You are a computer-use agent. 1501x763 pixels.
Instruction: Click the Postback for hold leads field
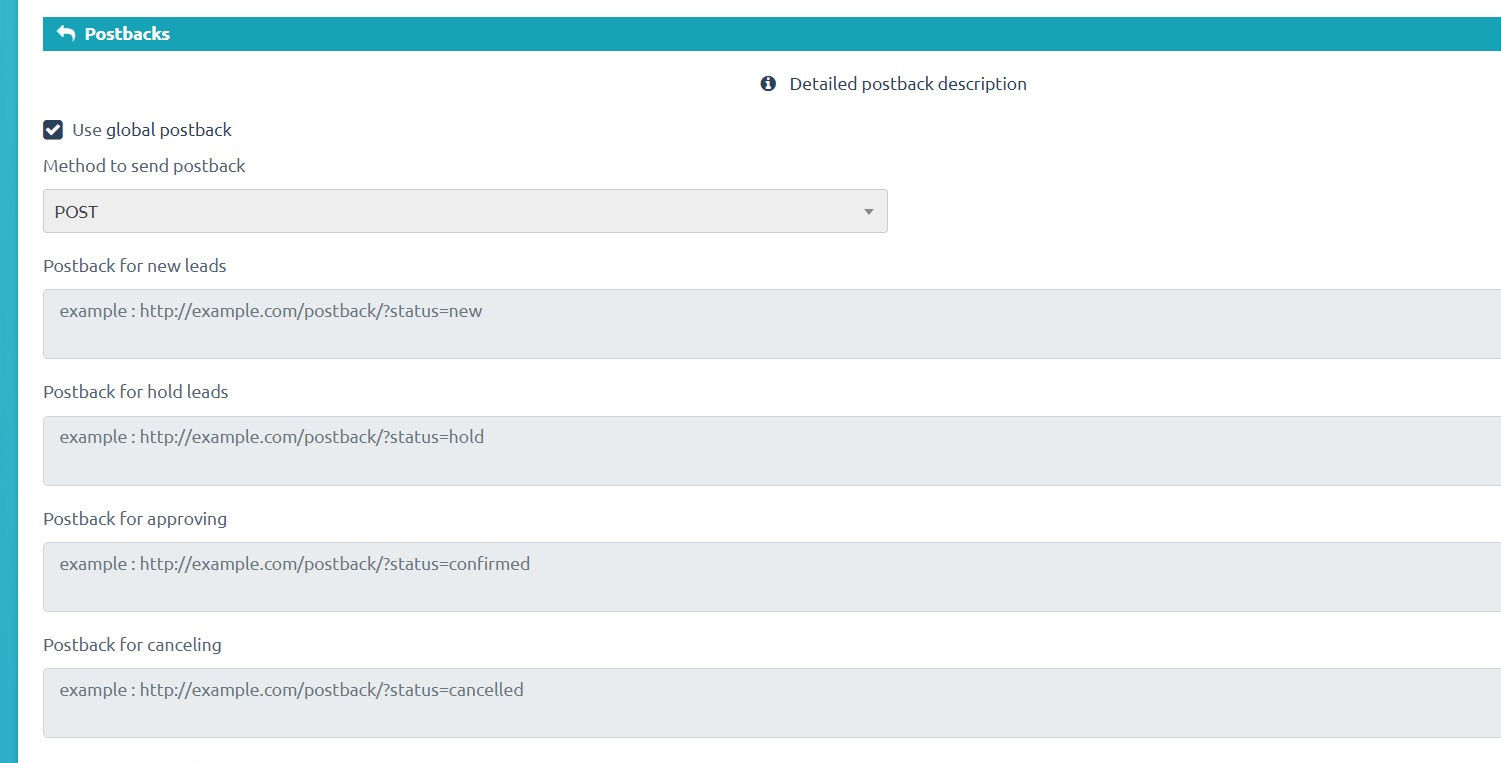pos(500,450)
